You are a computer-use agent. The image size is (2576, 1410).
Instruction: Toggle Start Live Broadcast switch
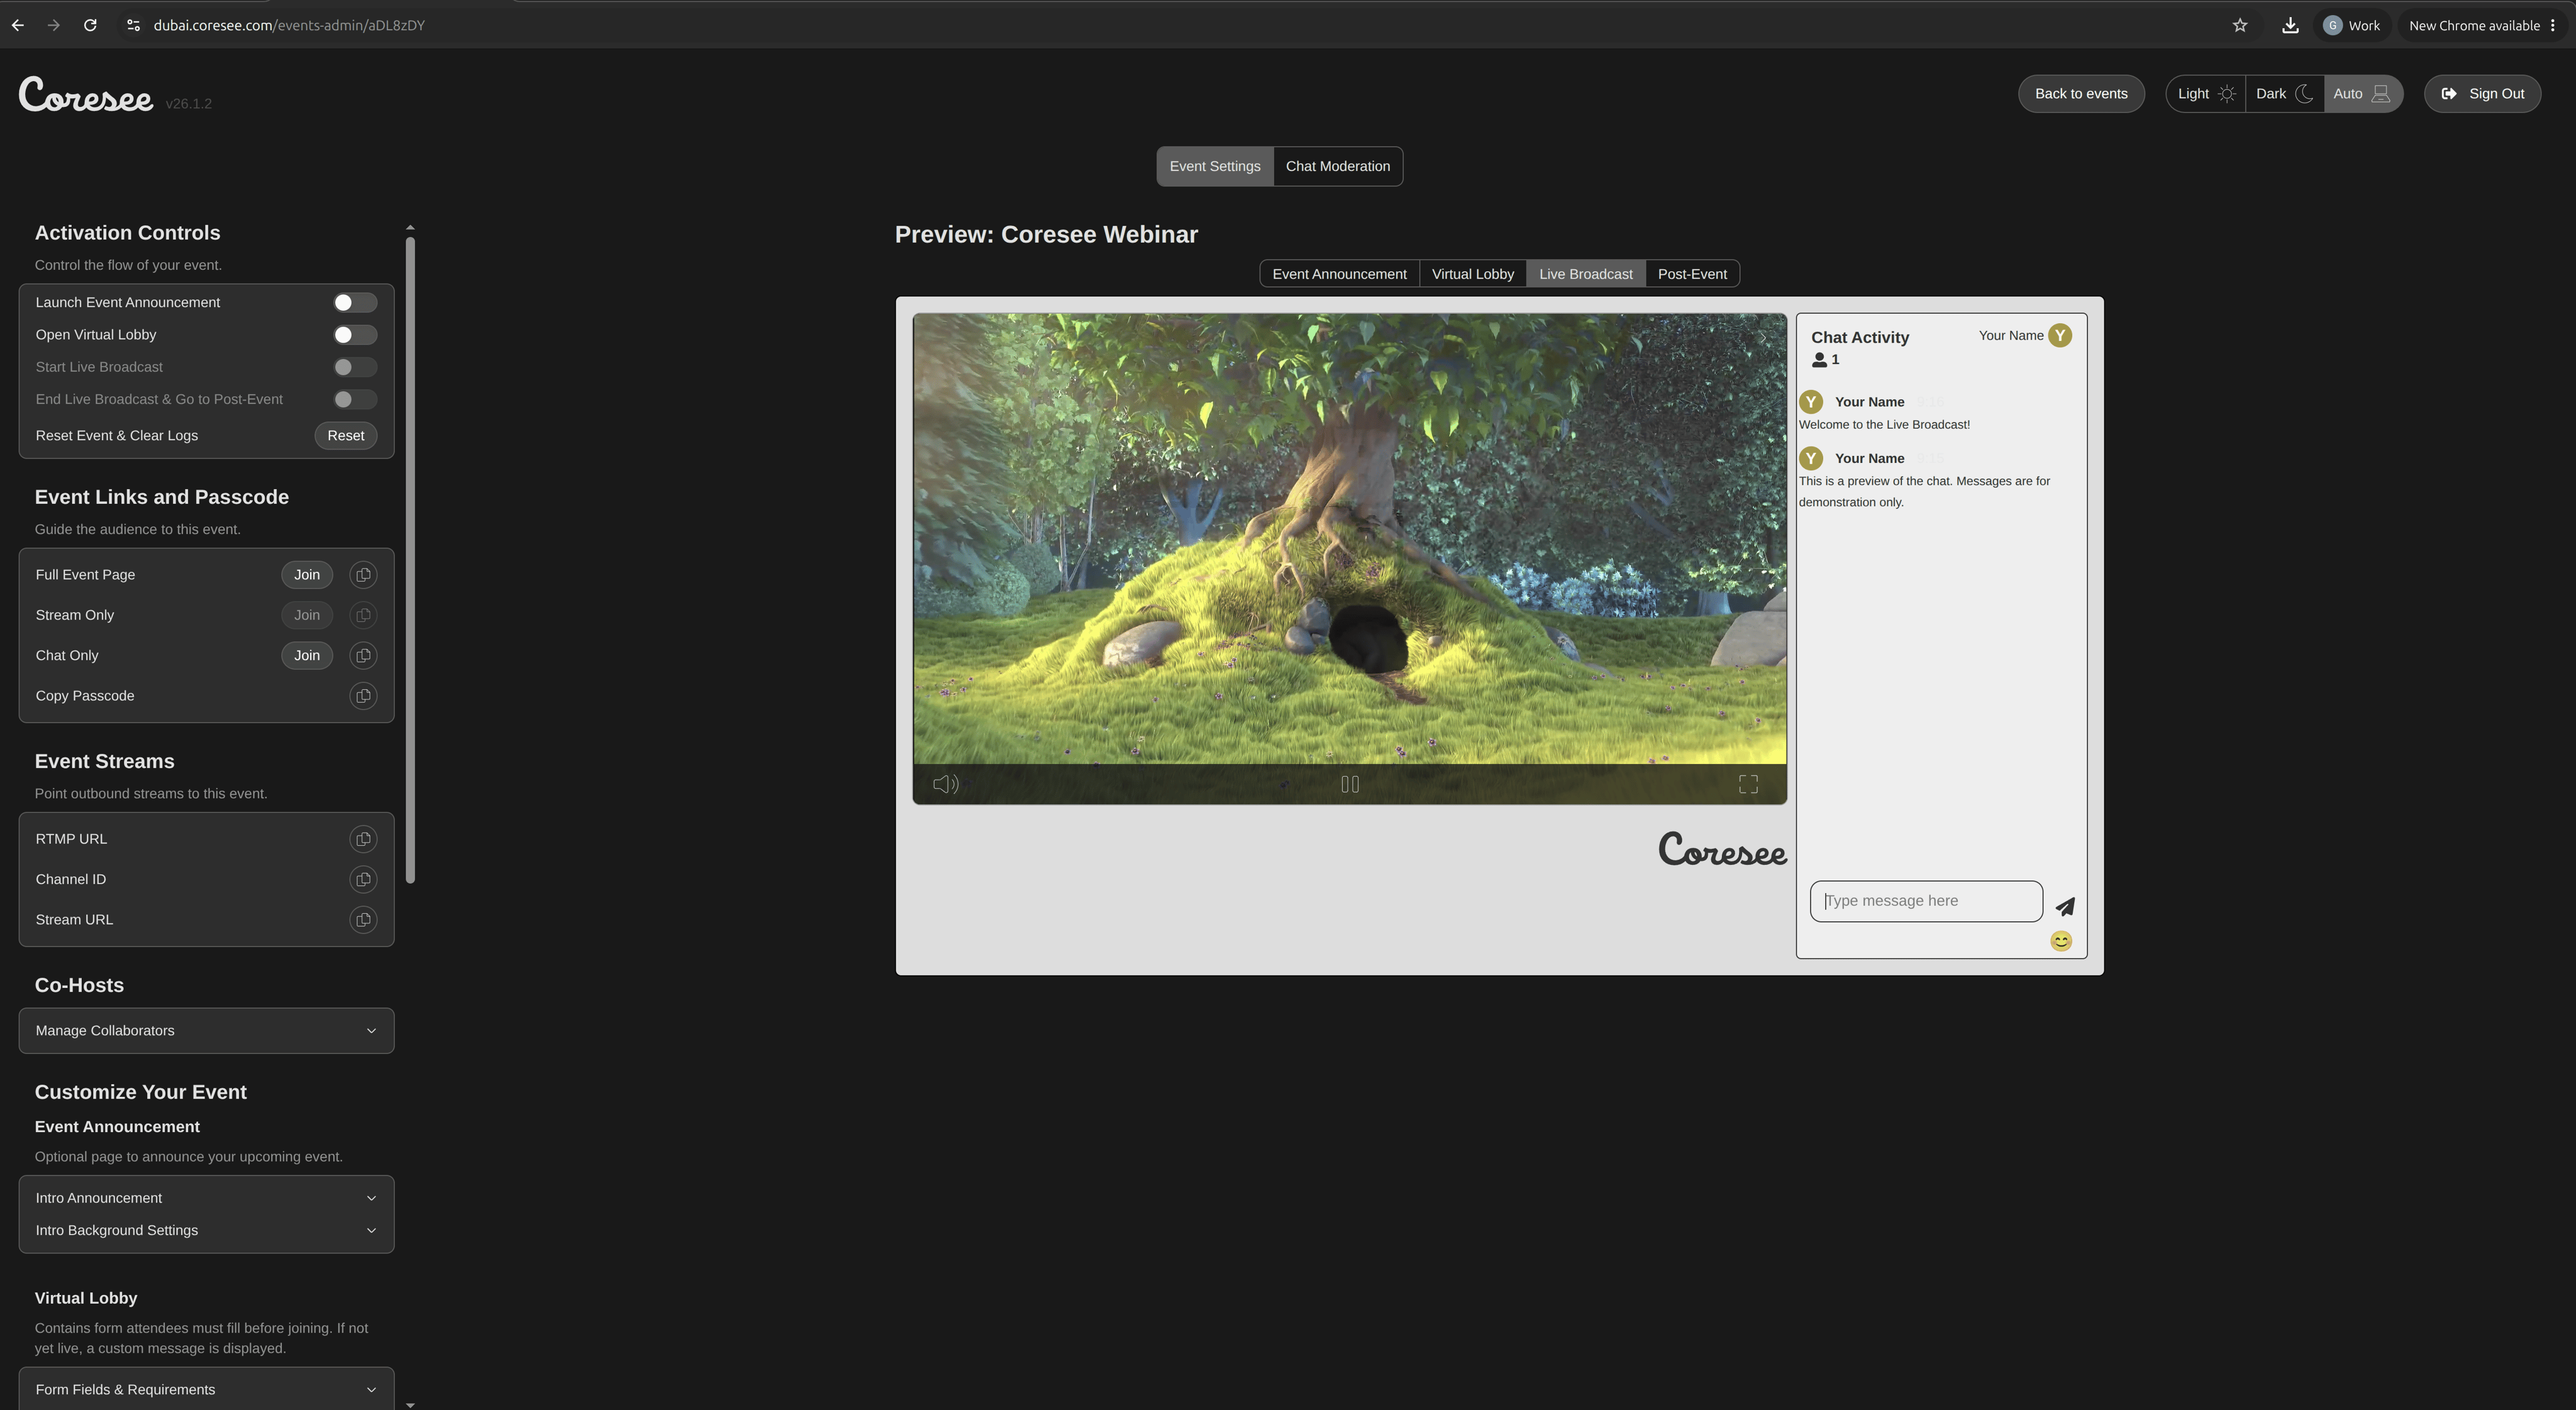pos(355,367)
